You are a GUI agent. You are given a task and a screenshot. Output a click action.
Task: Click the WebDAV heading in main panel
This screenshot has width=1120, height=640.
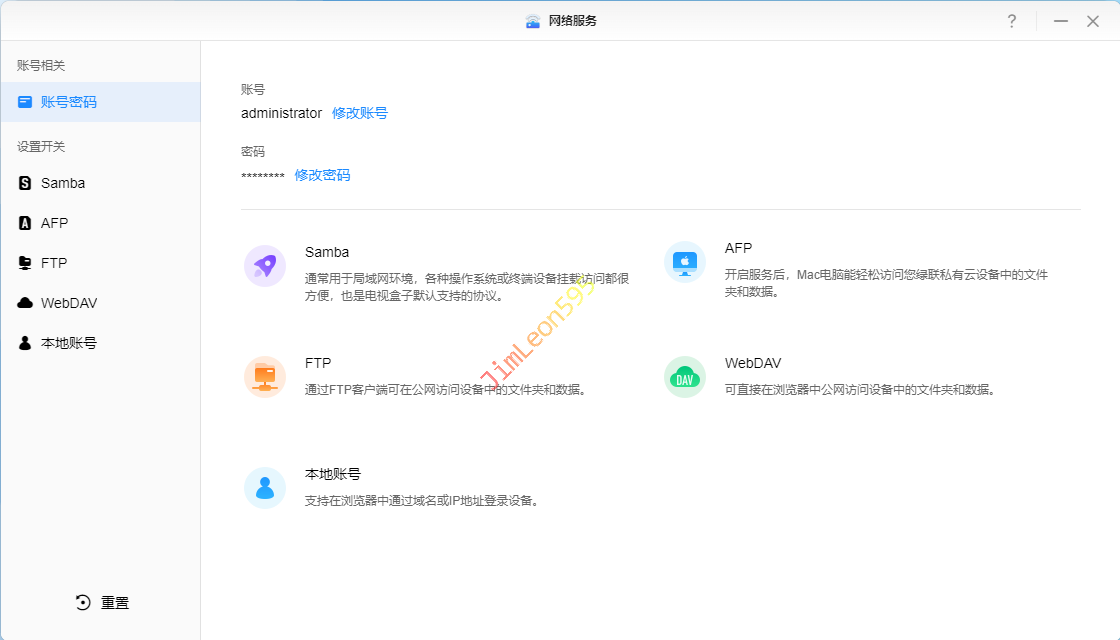753,363
